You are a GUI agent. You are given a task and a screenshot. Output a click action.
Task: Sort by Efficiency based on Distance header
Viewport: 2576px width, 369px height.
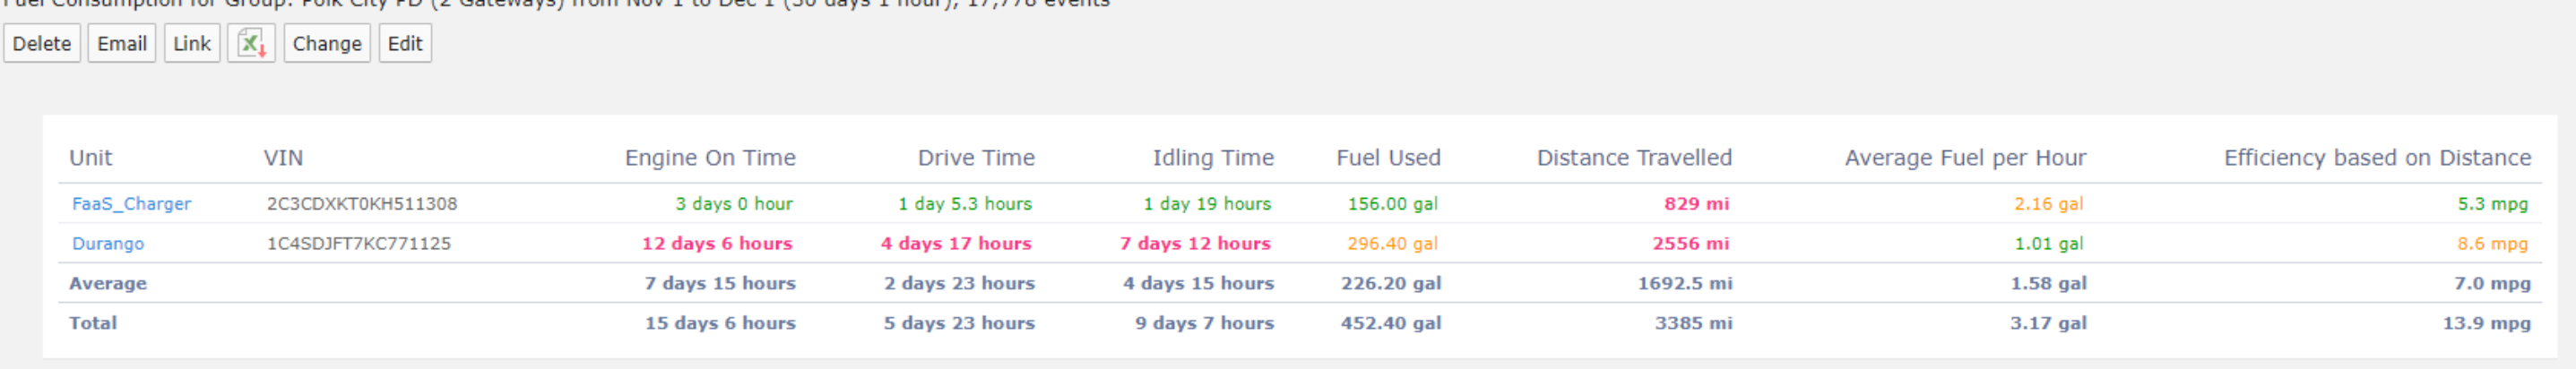pyautogui.click(x=2377, y=158)
